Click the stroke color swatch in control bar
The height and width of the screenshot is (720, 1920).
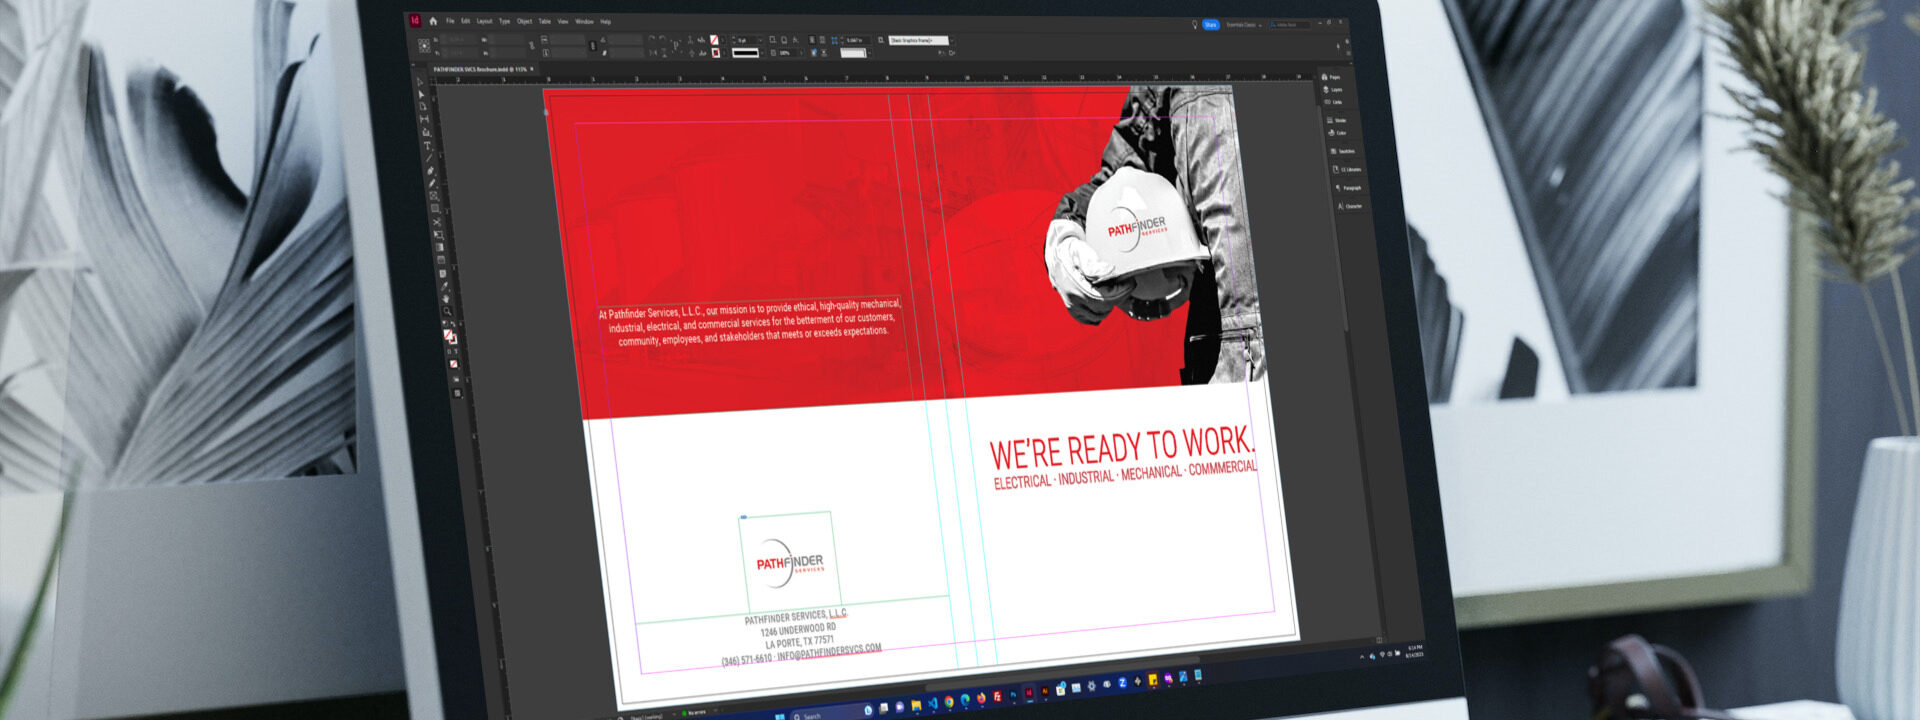(x=715, y=53)
